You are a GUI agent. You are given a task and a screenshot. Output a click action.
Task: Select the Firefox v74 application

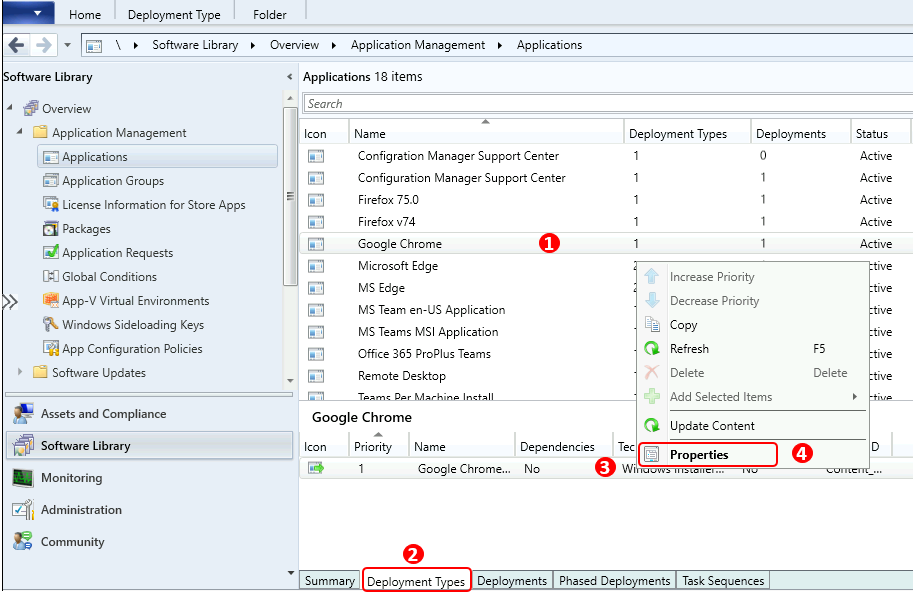606,222
